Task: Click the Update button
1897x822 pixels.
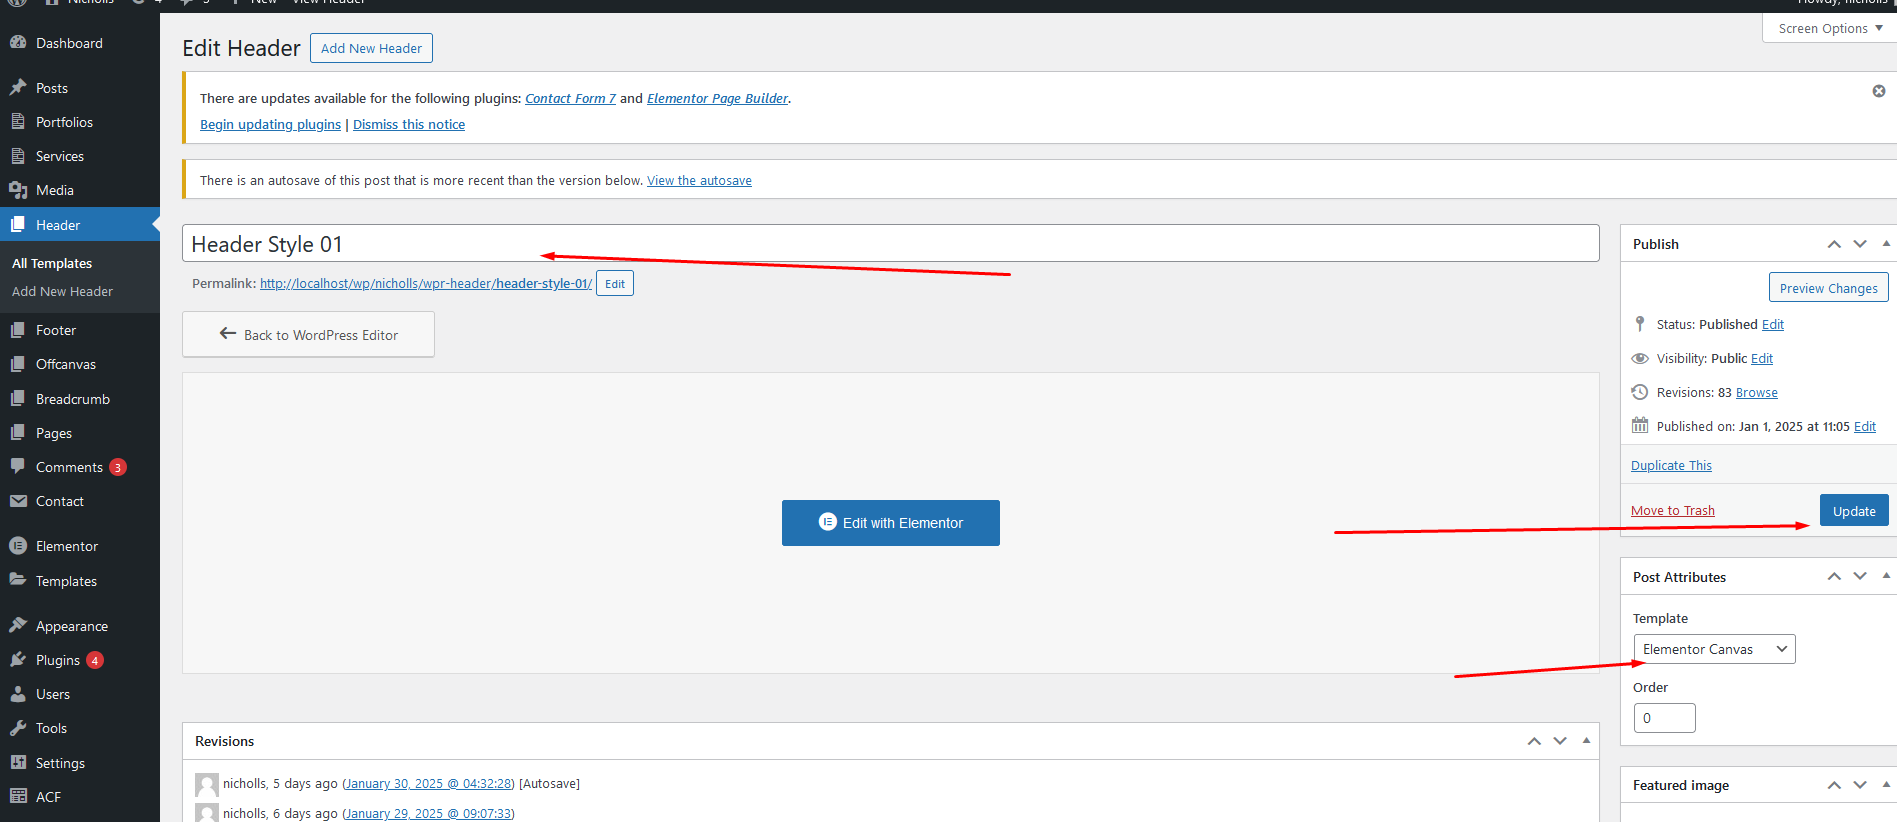Action: [x=1854, y=511]
